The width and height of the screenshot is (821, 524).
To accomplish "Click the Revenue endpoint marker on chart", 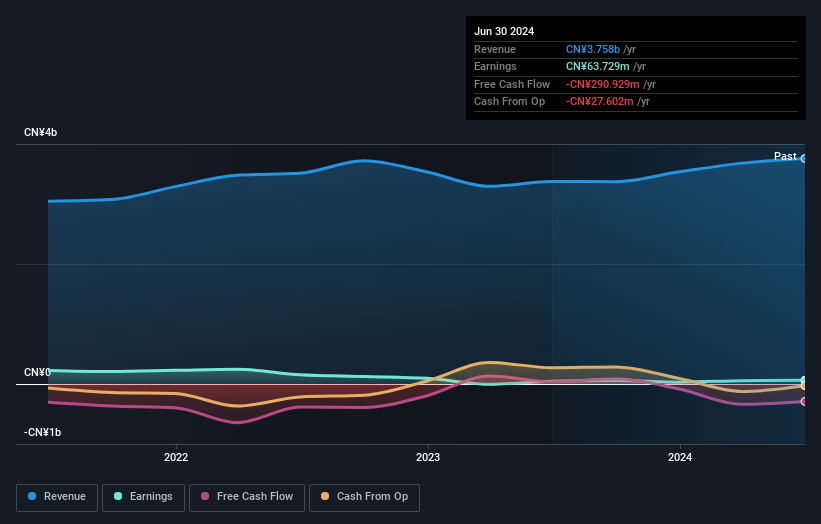I will pyautogui.click(x=804, y=159).
